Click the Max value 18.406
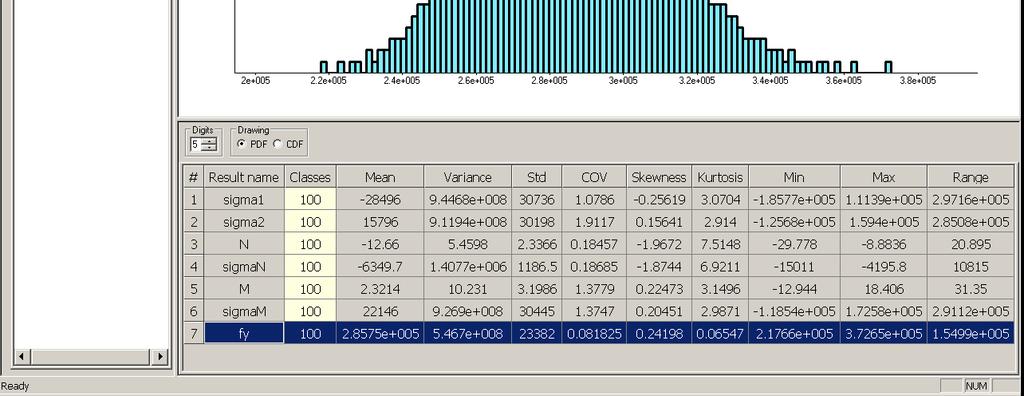 883,289
